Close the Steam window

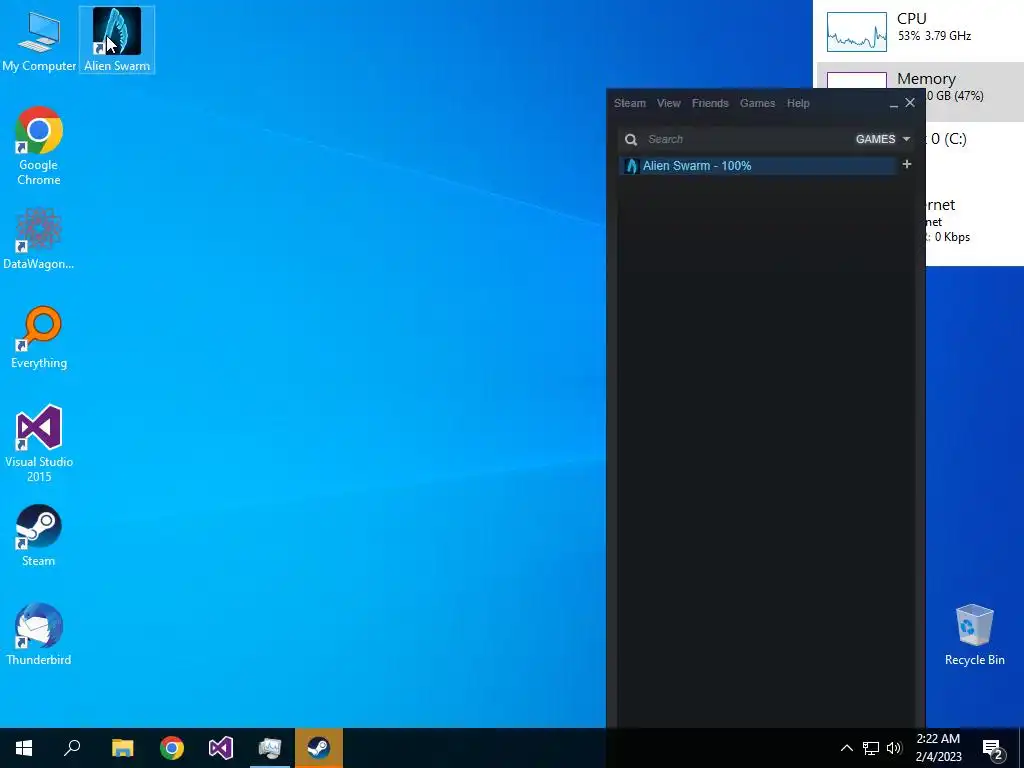point(910,103)
